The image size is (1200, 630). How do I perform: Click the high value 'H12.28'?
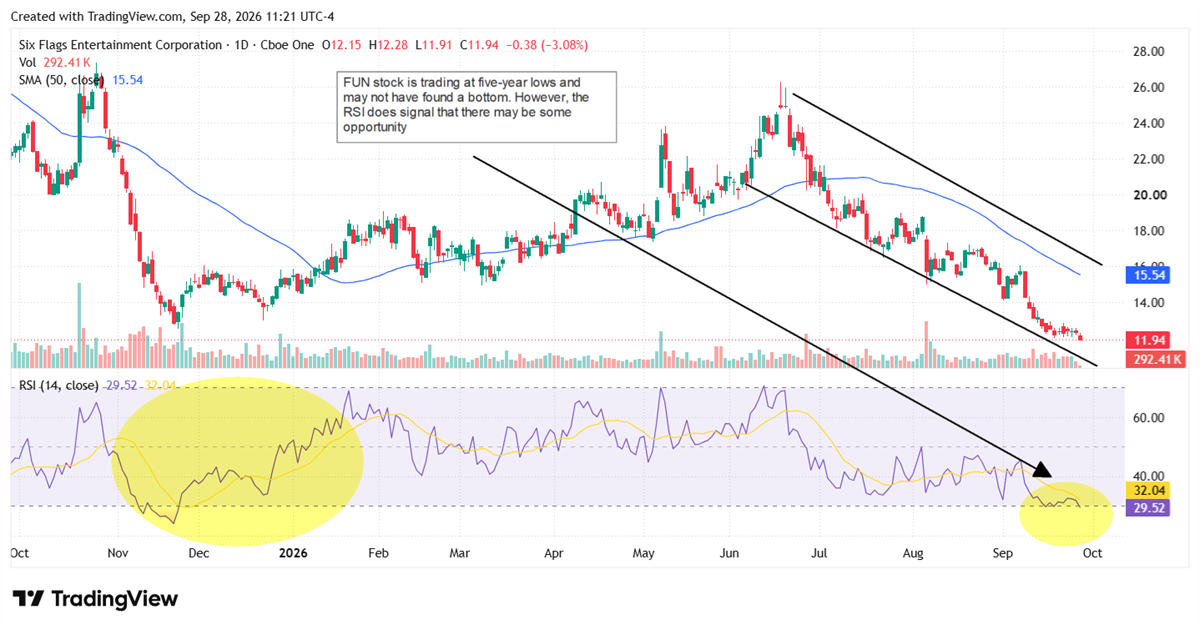point(389,45)
